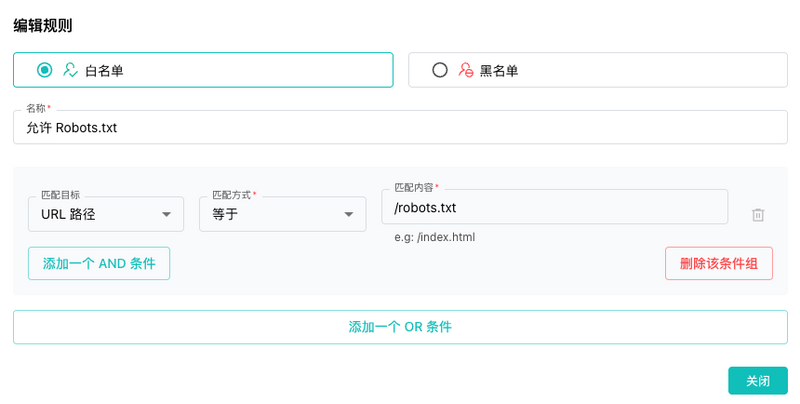Screen dimensions: 800x404
Task: Open the 匹配目标 URL 路径 dropdown
Action: pos(106,214)
